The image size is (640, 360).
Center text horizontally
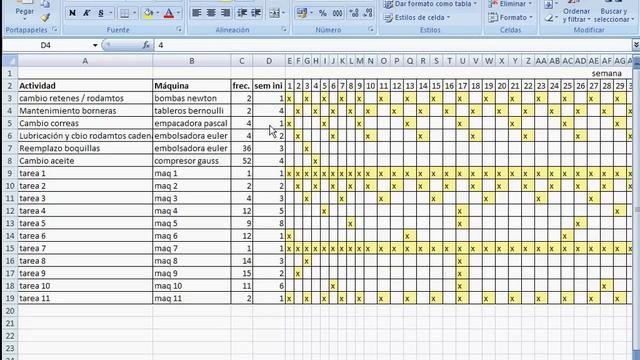coord(211,13)
